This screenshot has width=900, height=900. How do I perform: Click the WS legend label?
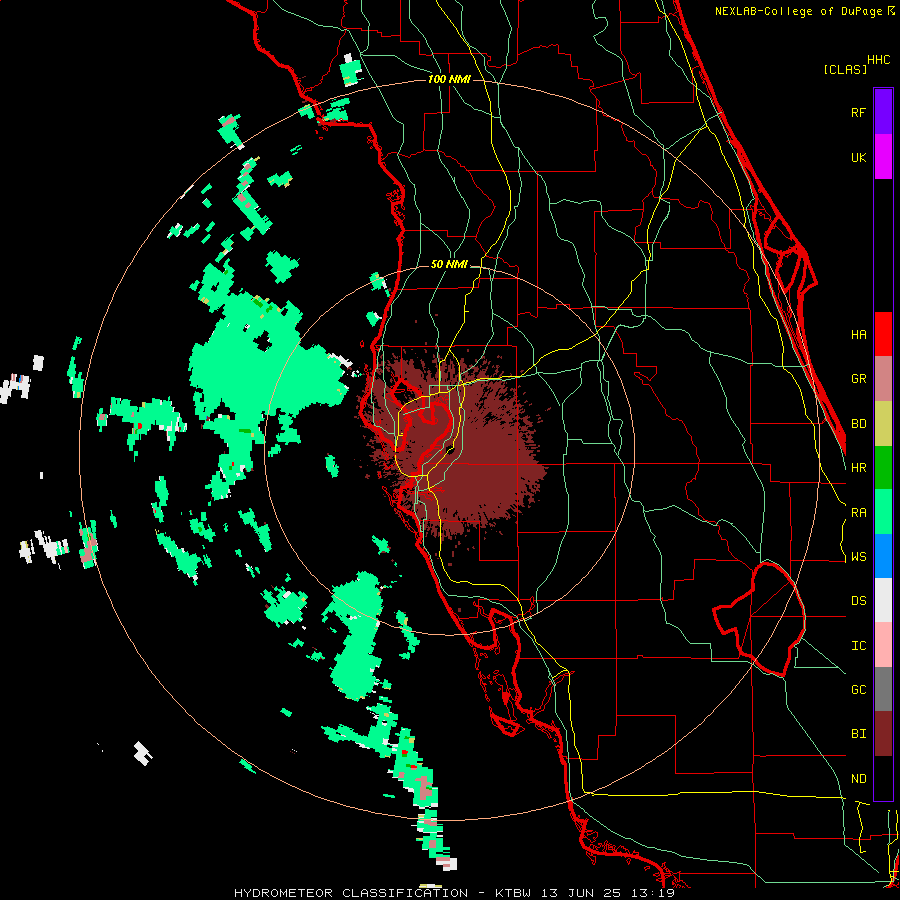pos(859,557)
